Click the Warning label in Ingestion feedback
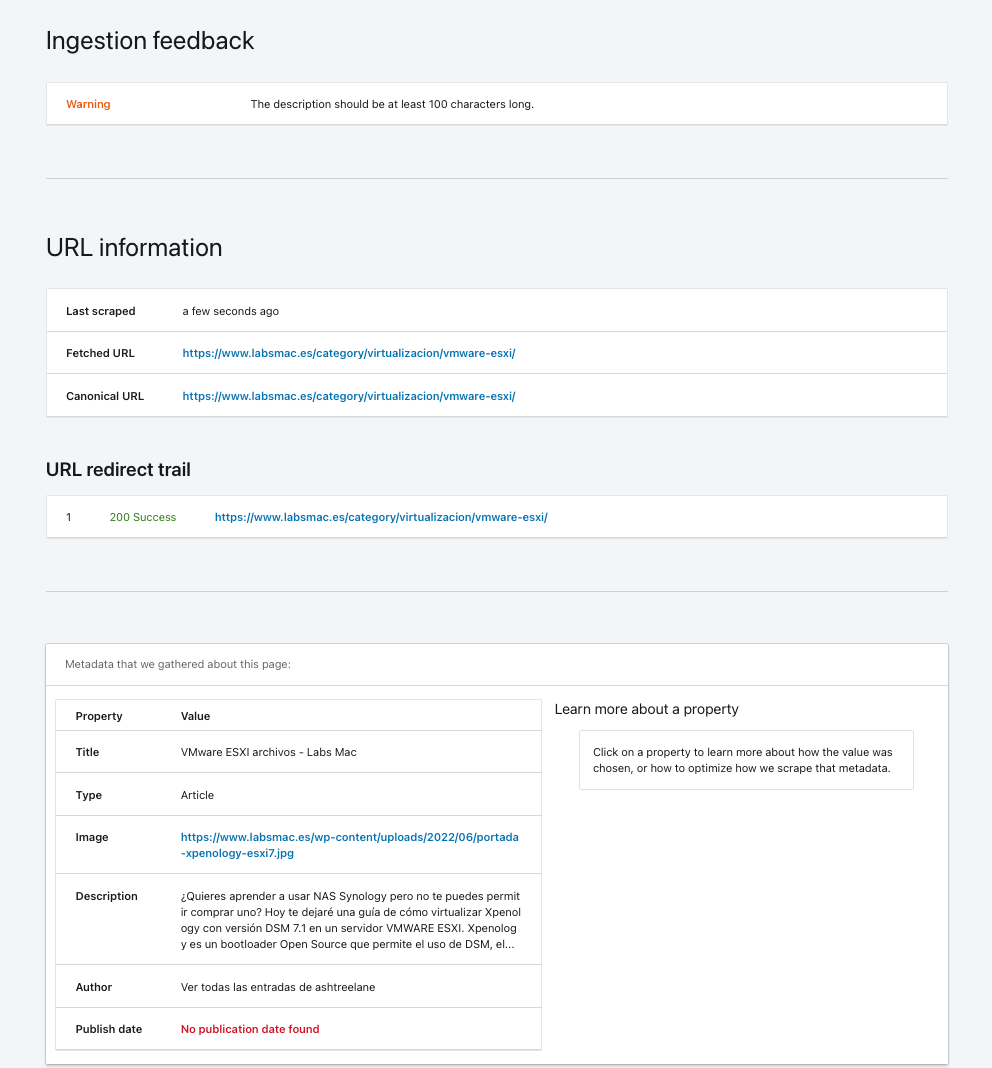Image resolution: width=992 pixels, height=1068 pixels. (88, 104)
